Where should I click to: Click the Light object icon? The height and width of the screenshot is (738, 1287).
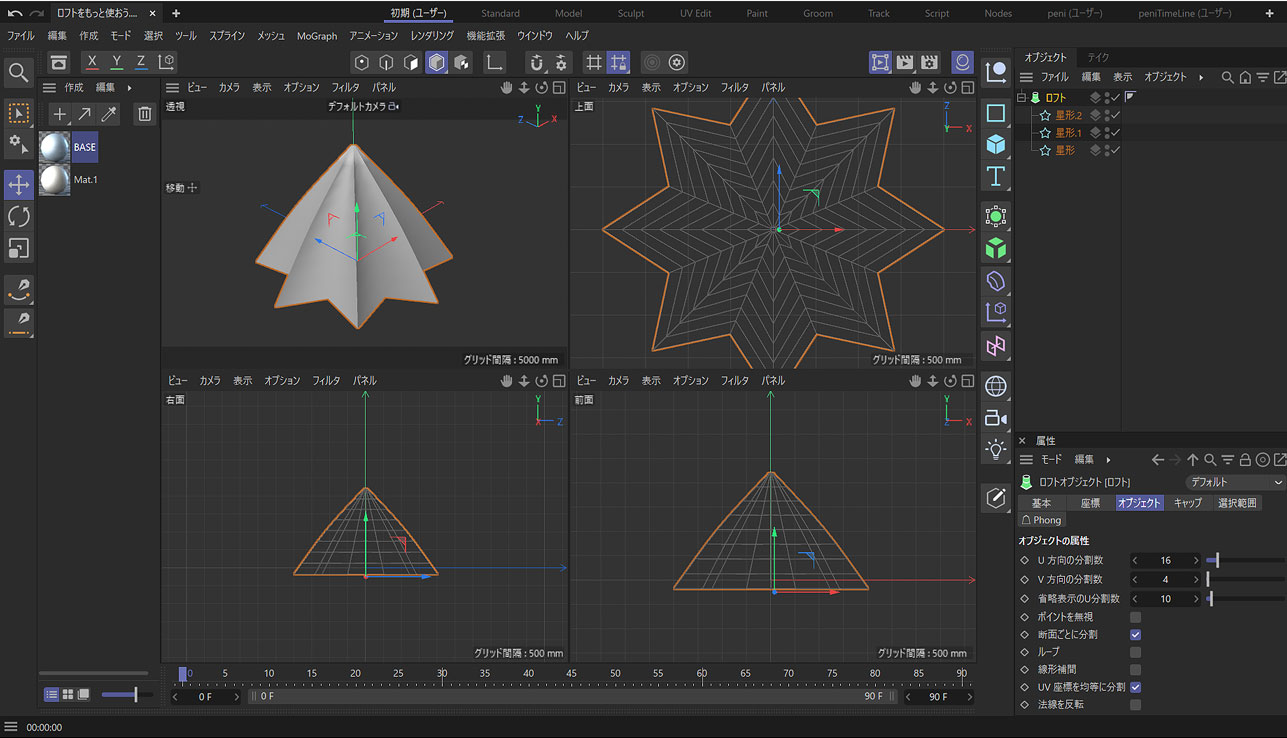point(996,449)
